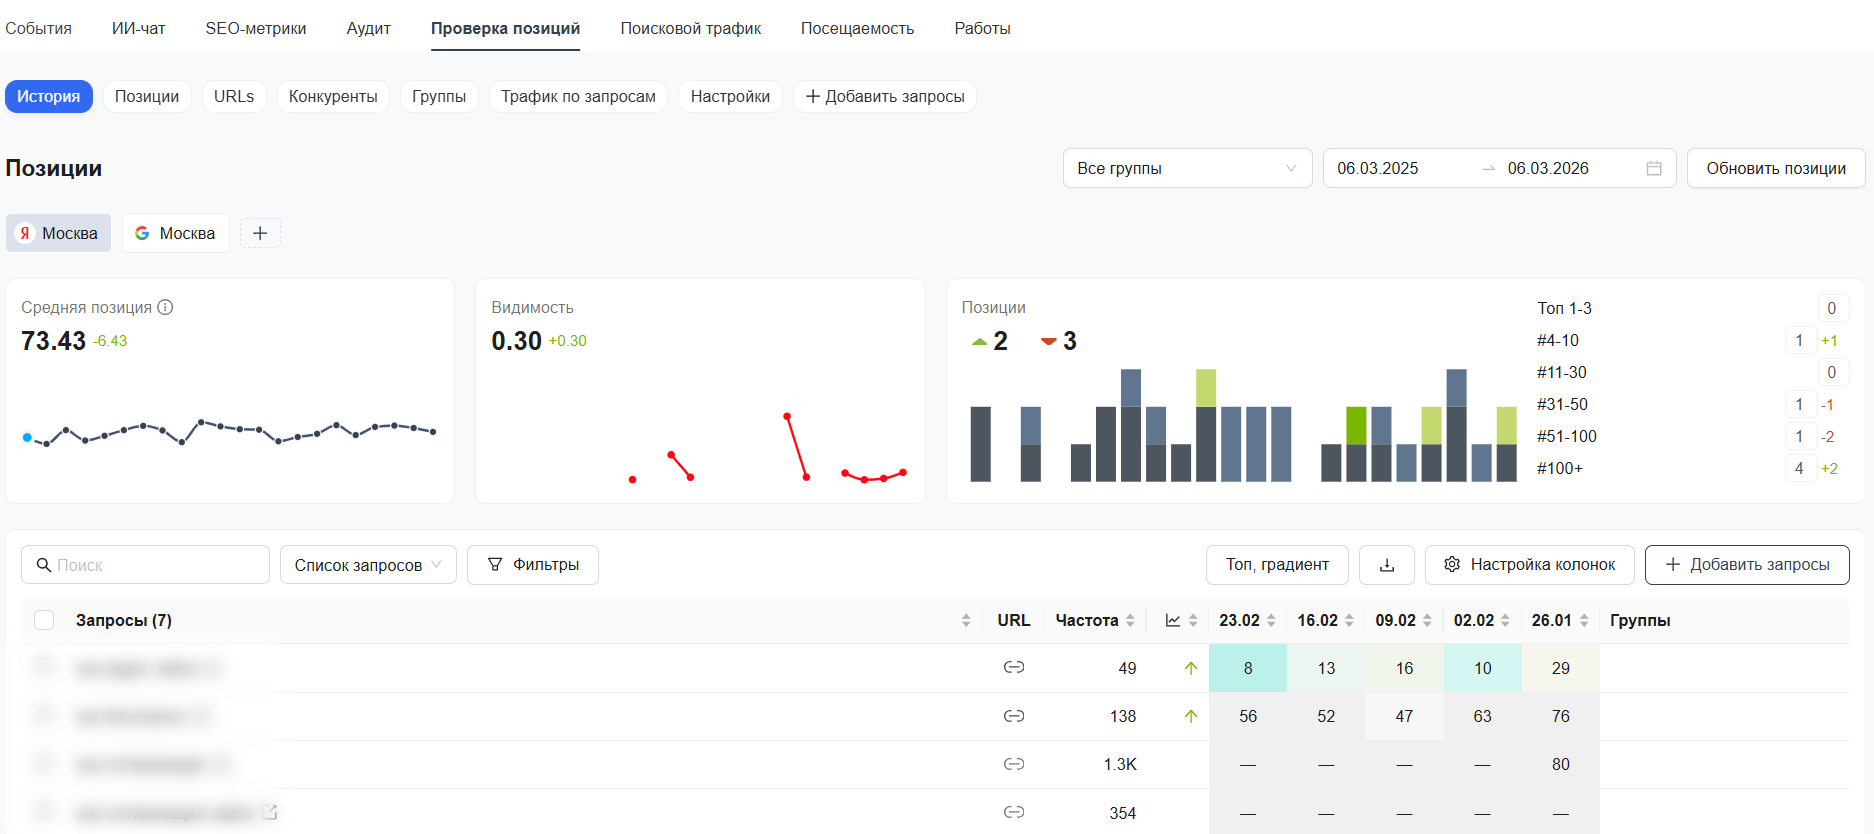Click URL link icon for the 1.3K query
The image size is (1874, 834).
point(1013,764)
